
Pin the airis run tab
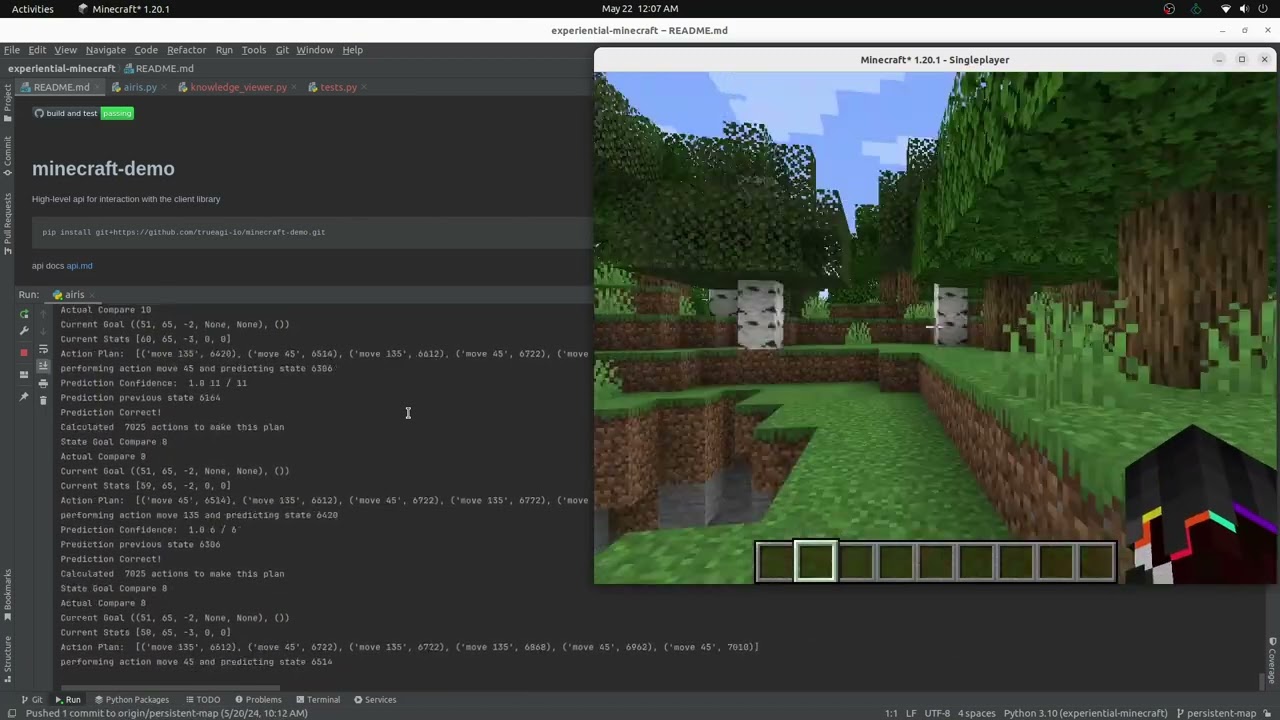(x=24, y=397)
